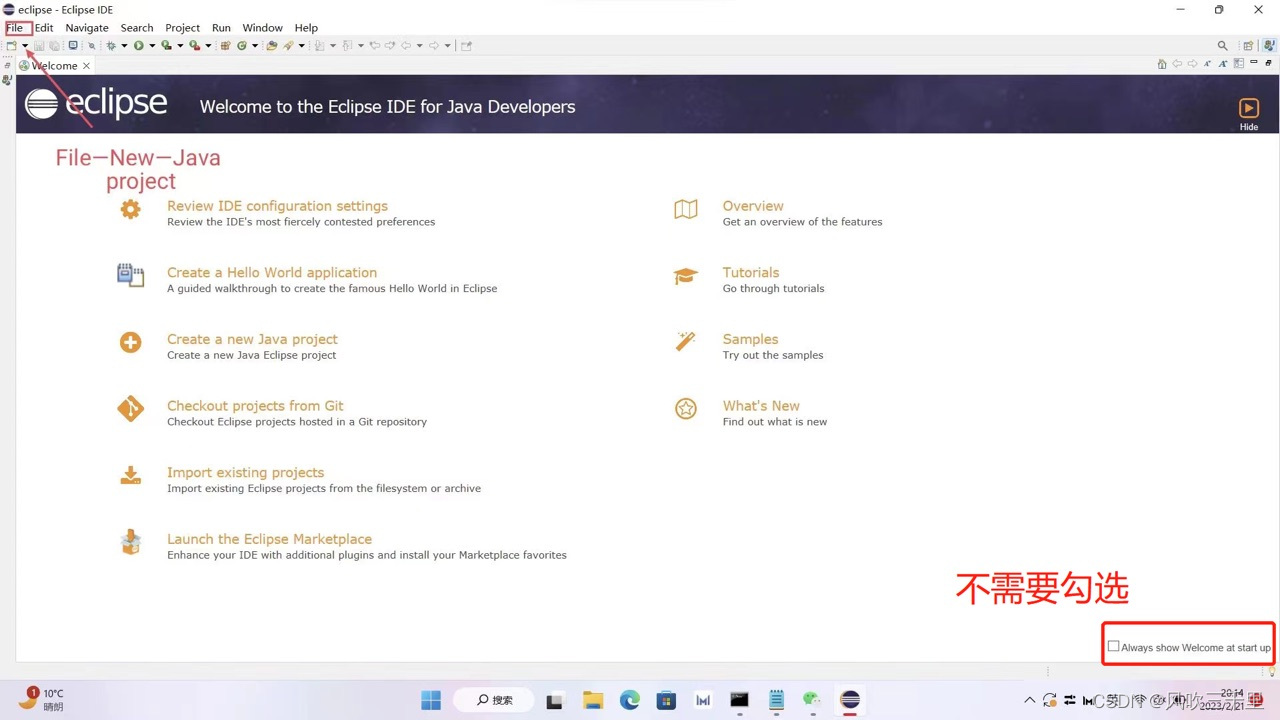The width and height of the screenshot is (1280, 720).
Task: Click the New wizard toolbar icon
Action: click(11, 45)
